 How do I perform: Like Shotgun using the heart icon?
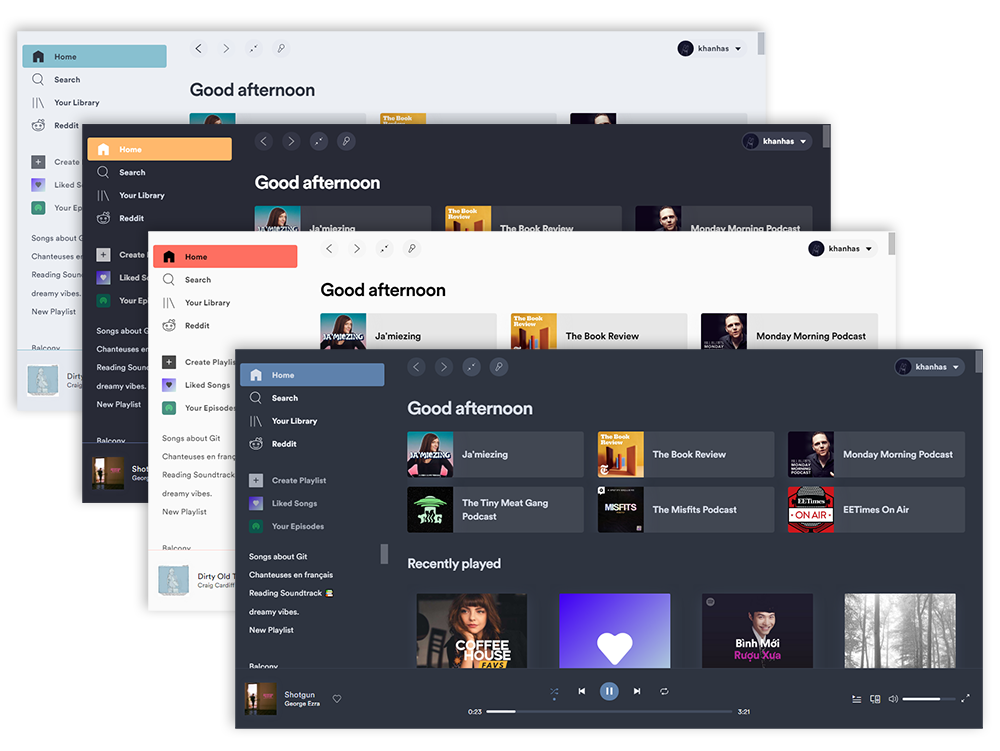[337, 699]
